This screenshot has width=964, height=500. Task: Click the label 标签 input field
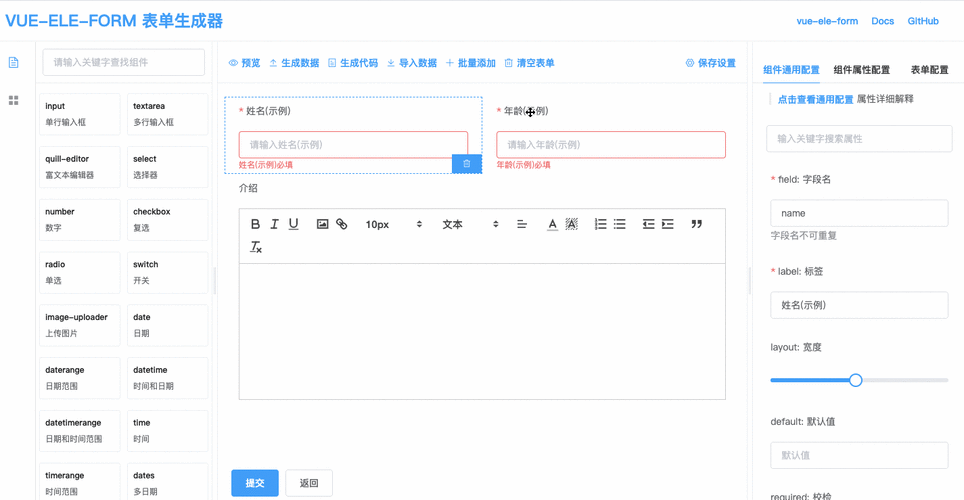coord(859,304)
